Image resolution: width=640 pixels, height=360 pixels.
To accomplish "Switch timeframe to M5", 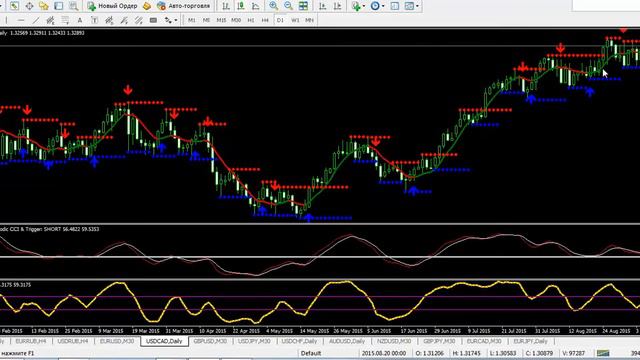I will point(206,20).
